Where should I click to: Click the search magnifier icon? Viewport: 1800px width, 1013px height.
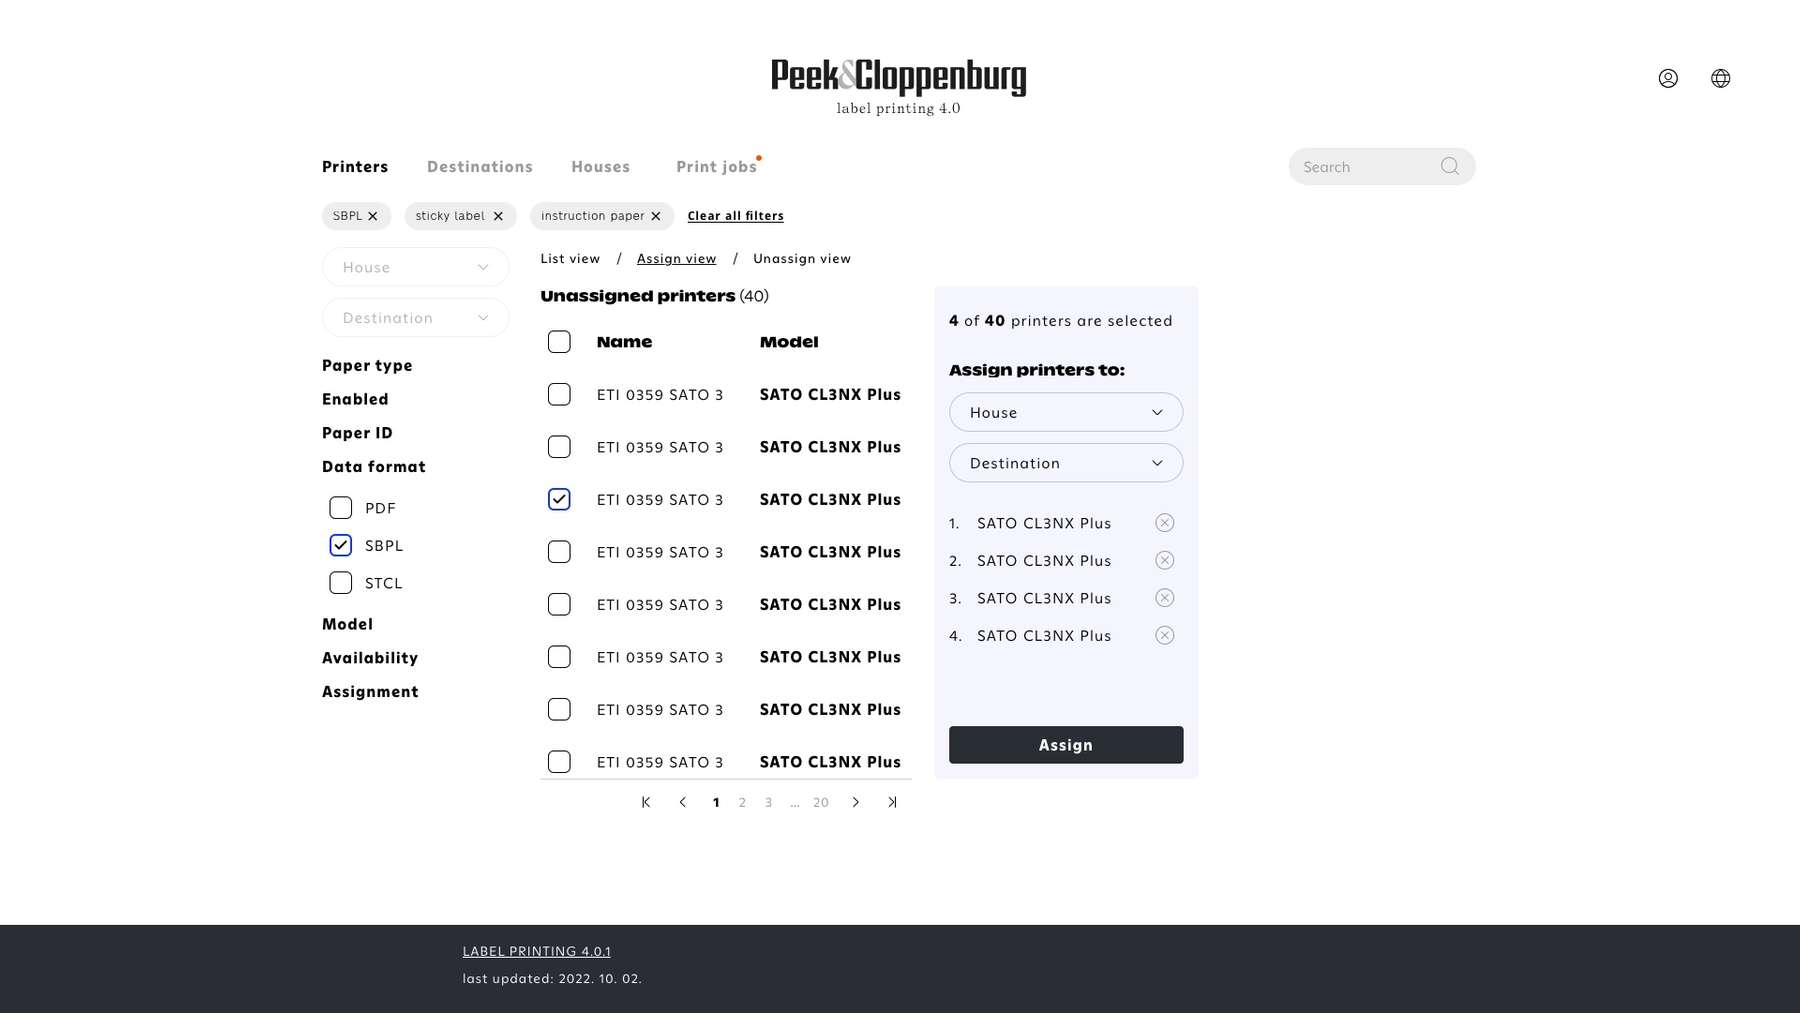[1449, 166]
